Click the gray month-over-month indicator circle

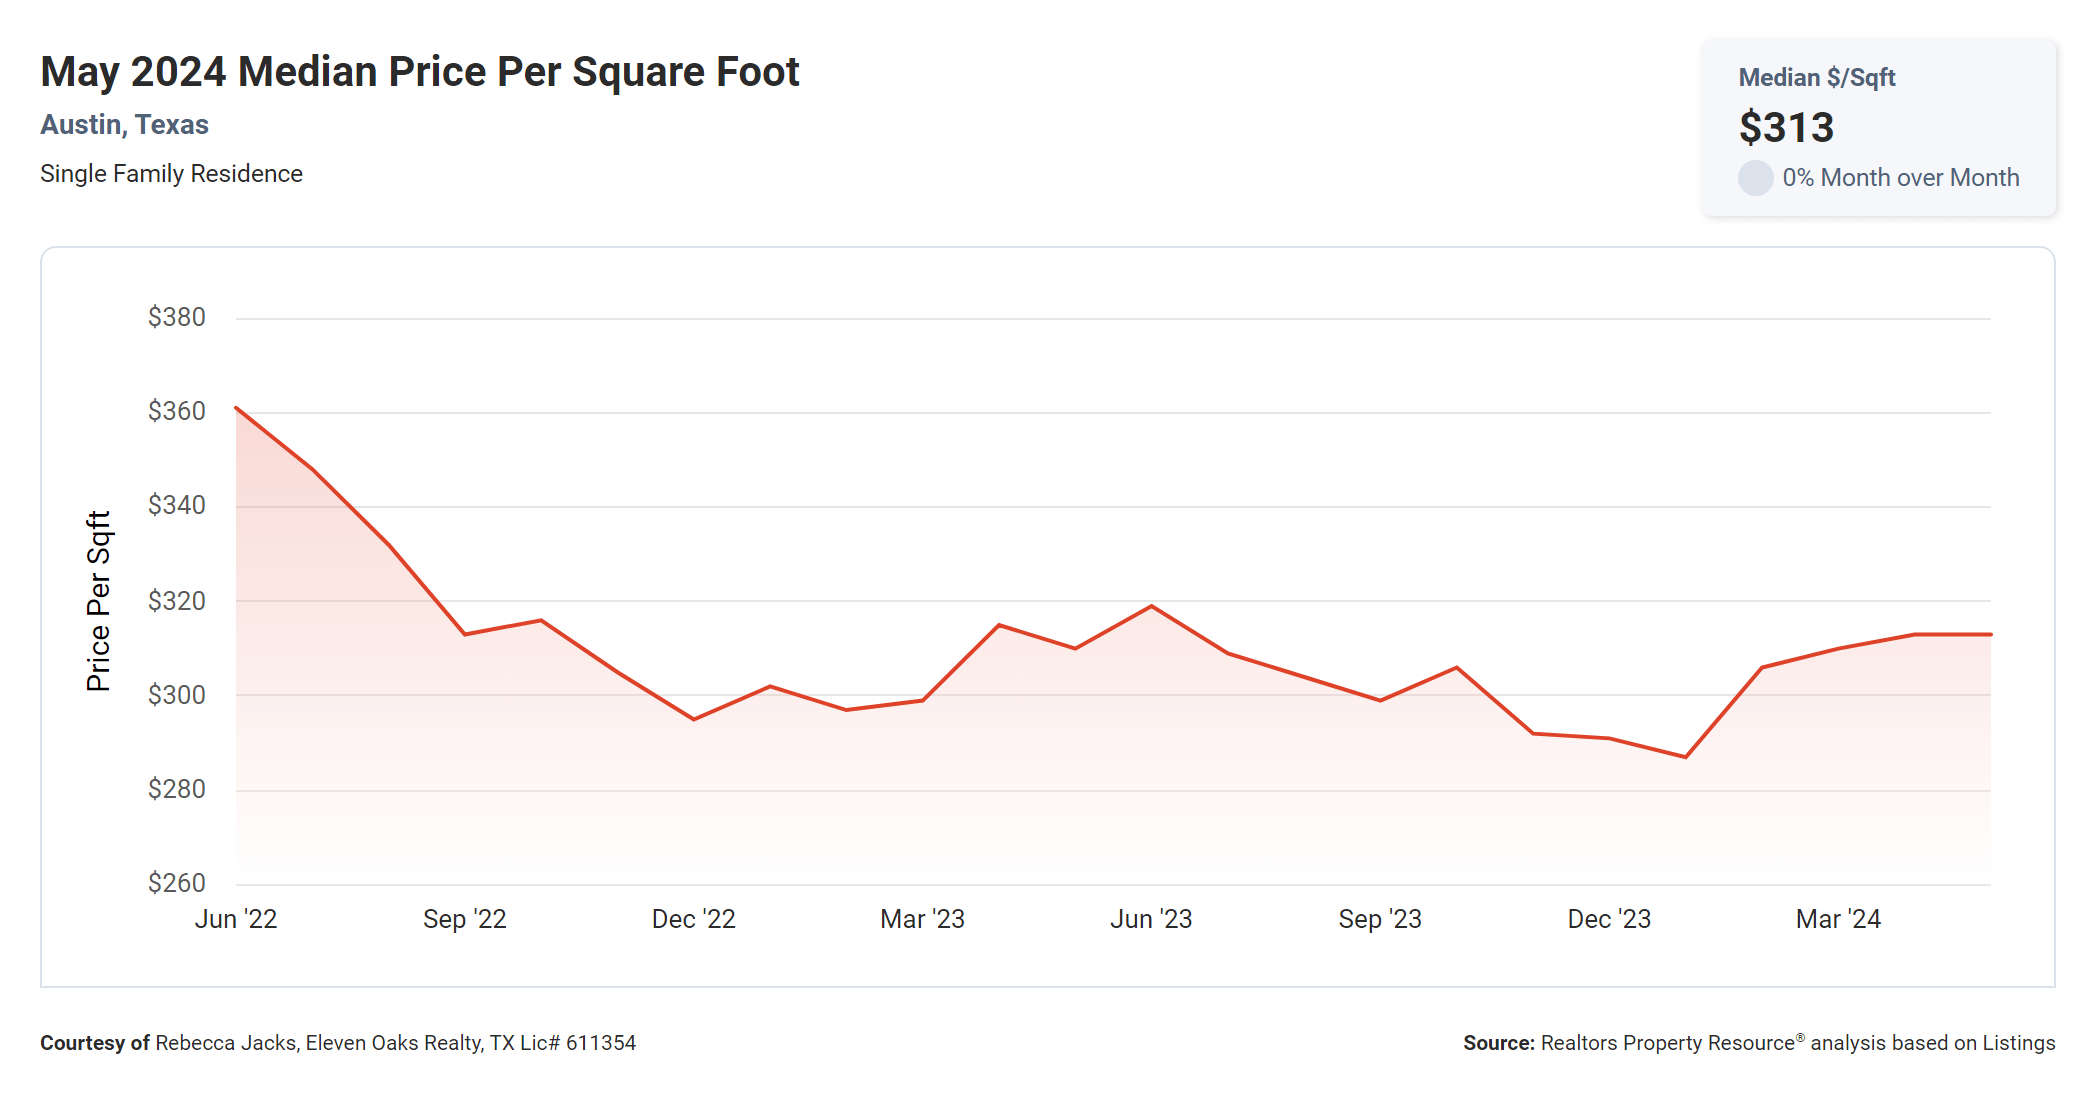(1755, 178)
